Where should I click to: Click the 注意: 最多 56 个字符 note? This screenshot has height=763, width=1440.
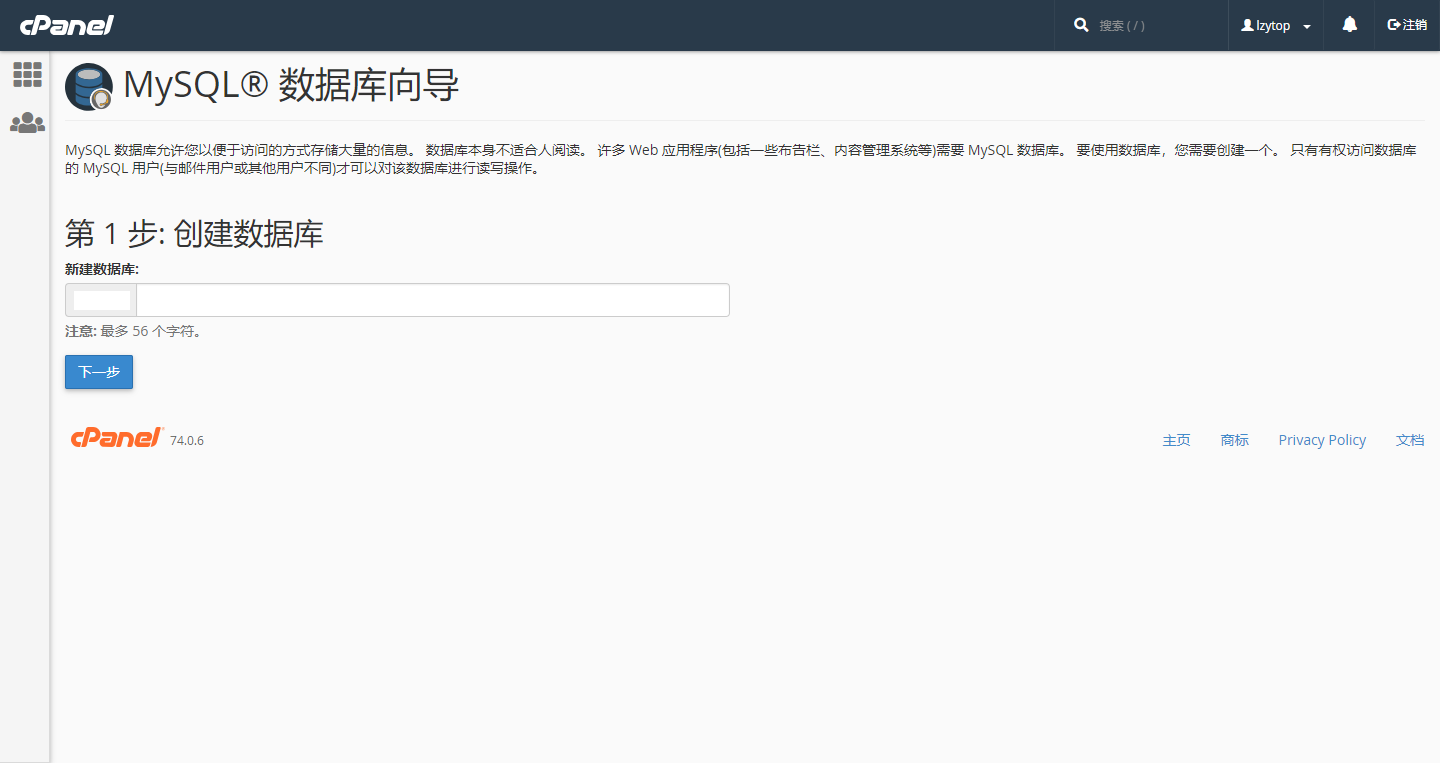point(133,331)
